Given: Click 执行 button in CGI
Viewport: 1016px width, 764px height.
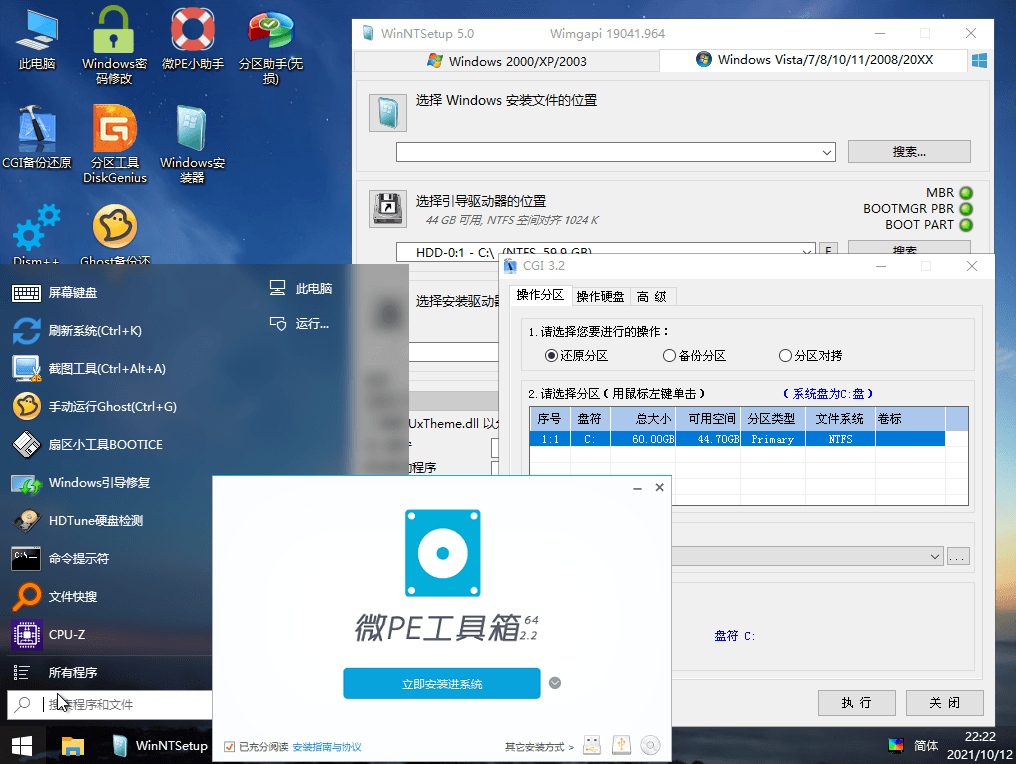Looking at the screenshot, I should tap(857, 702).
